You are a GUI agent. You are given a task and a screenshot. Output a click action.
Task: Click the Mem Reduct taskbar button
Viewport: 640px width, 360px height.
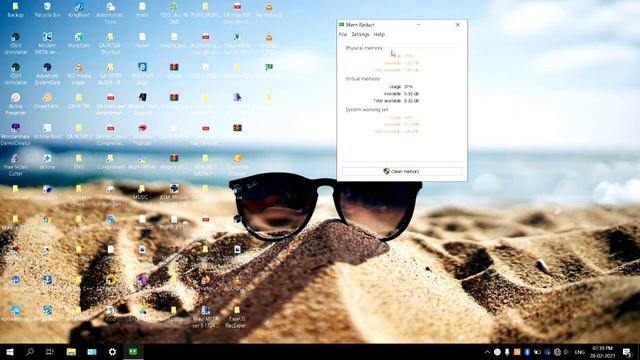(133, 352)
